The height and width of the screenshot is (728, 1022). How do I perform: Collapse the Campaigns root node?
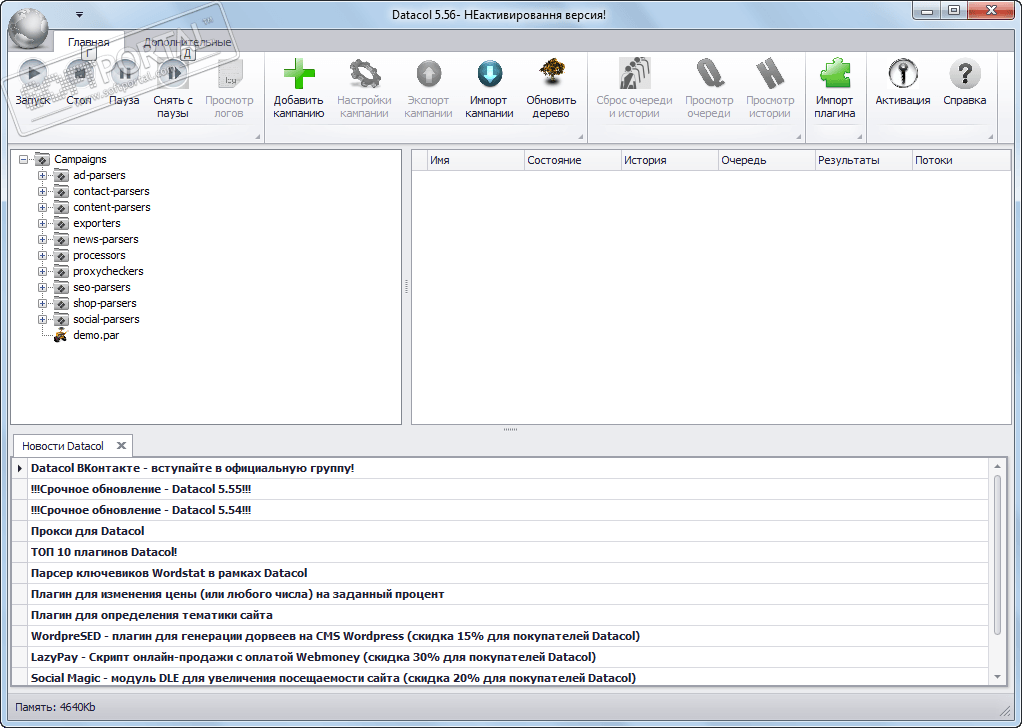click(x=23, y=159)
